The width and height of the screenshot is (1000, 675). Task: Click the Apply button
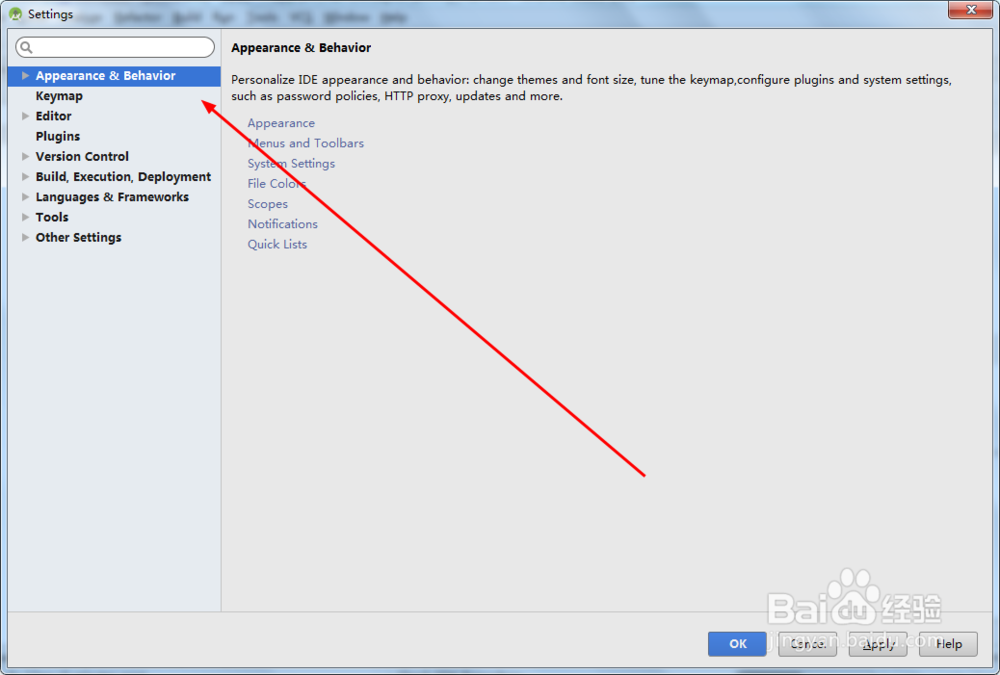click(878, 644)
